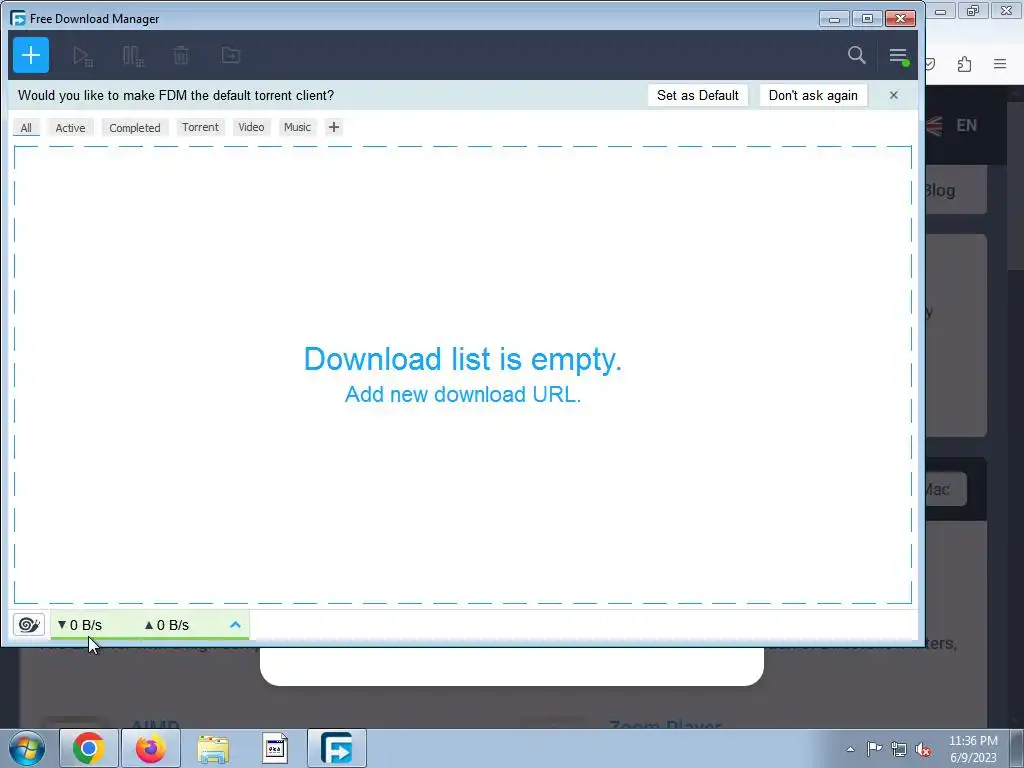Open Chrome from the taskbar
The height and width of the screenshot is (768, 1024).
pos(89,748)
